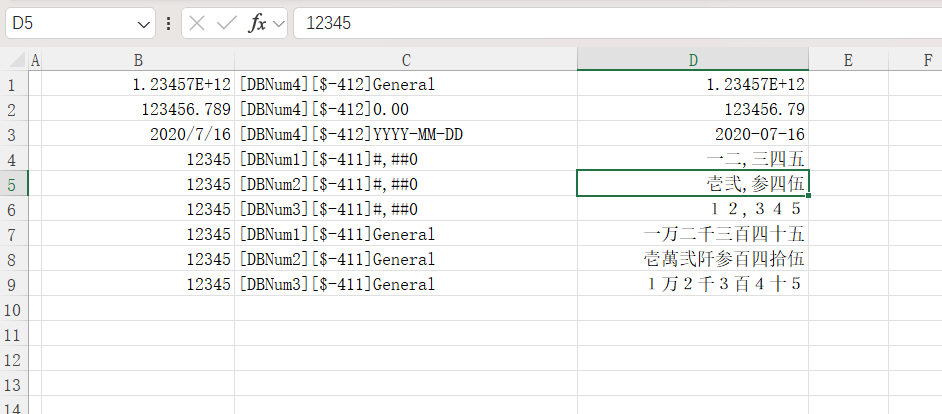The height and width of the screenshot is (414, 942).
Task: Click the Select All corner triangle
Action: point(13,60)
